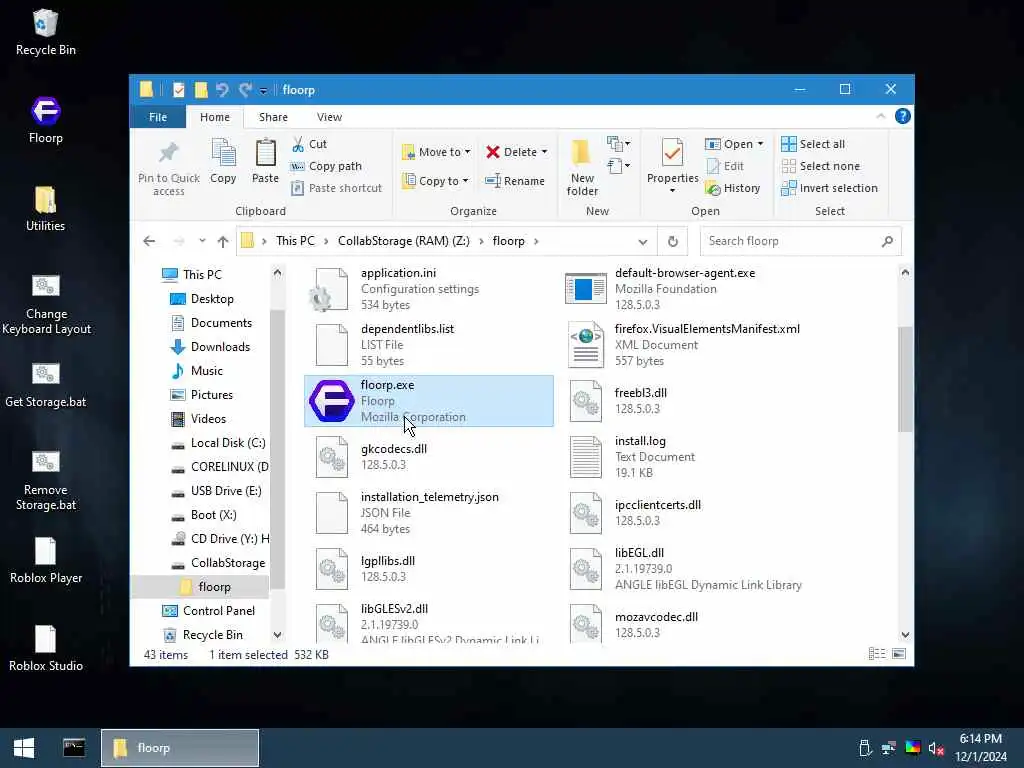The image size is (1024, 768).
Task: Click the Copy ribbon button
Action: 223,161
